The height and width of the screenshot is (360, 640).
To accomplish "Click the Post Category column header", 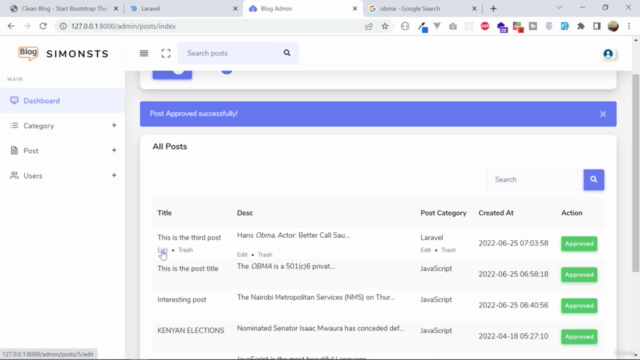I will click(x=443, y=213).
